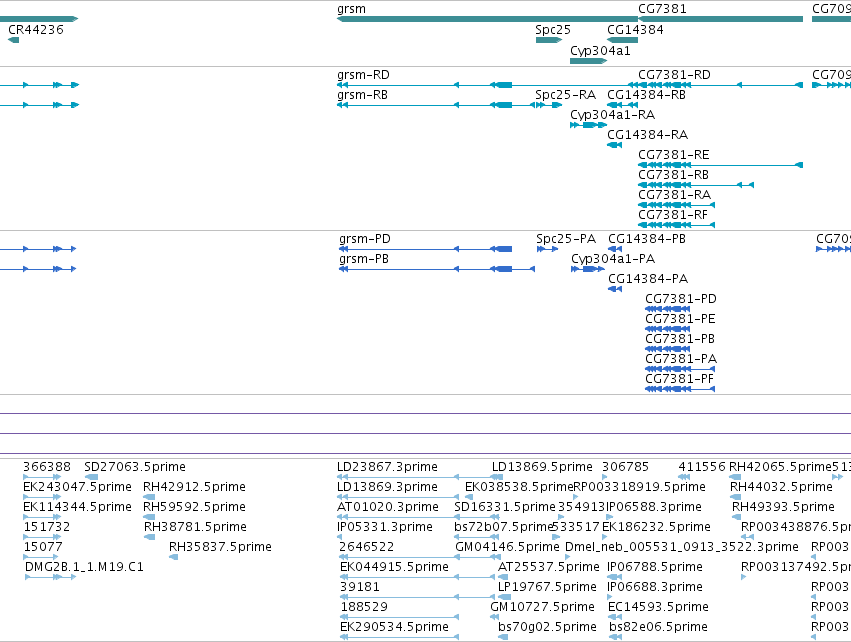The height and width of the screenshot is (642, 851).
Task: Select the Spc25 gene feature
Action: click(549, 40)
